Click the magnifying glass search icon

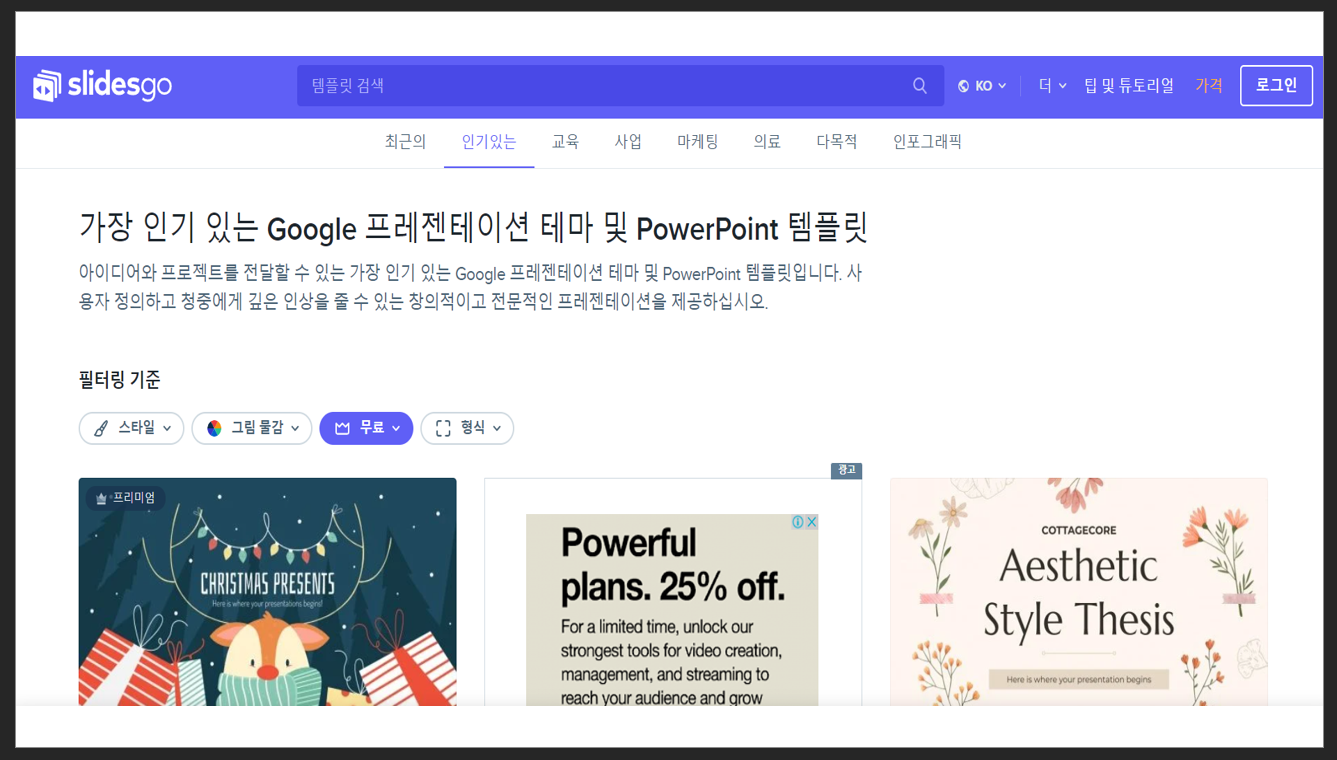pyautogui.click(x=918, y=85)
